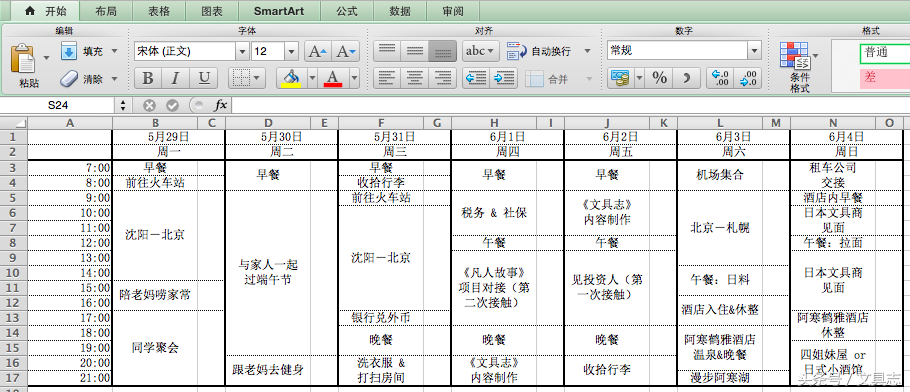Select the 同学聚会 cell
Viewport: 910px width, 392px height.
pyautogui.click(x=155, y=348)
